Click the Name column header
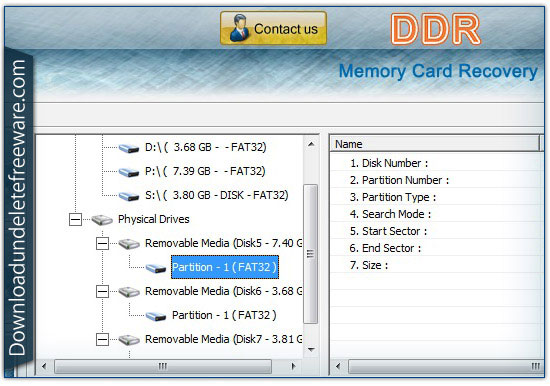 pos(435,144)
